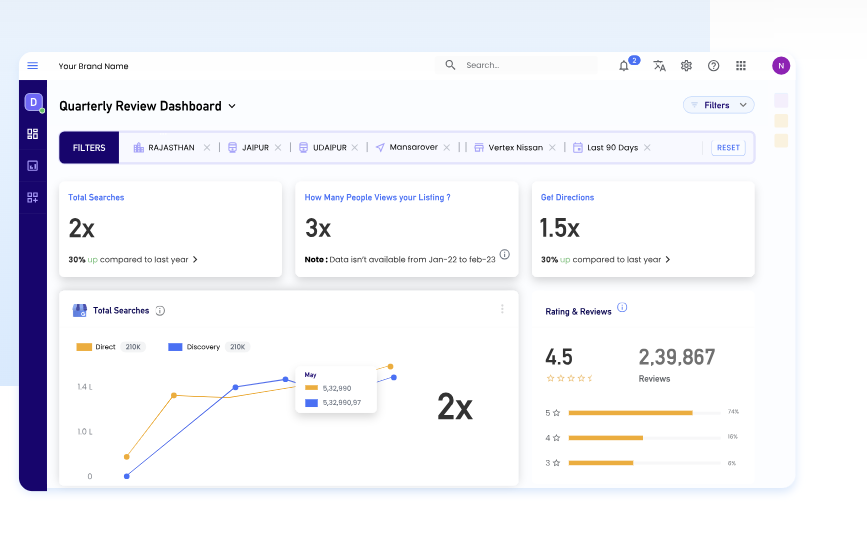The width and height of the screenshot is (867, 547).
Task: Click the Total Searches chart info icon
Action: (x=160, y=311)
